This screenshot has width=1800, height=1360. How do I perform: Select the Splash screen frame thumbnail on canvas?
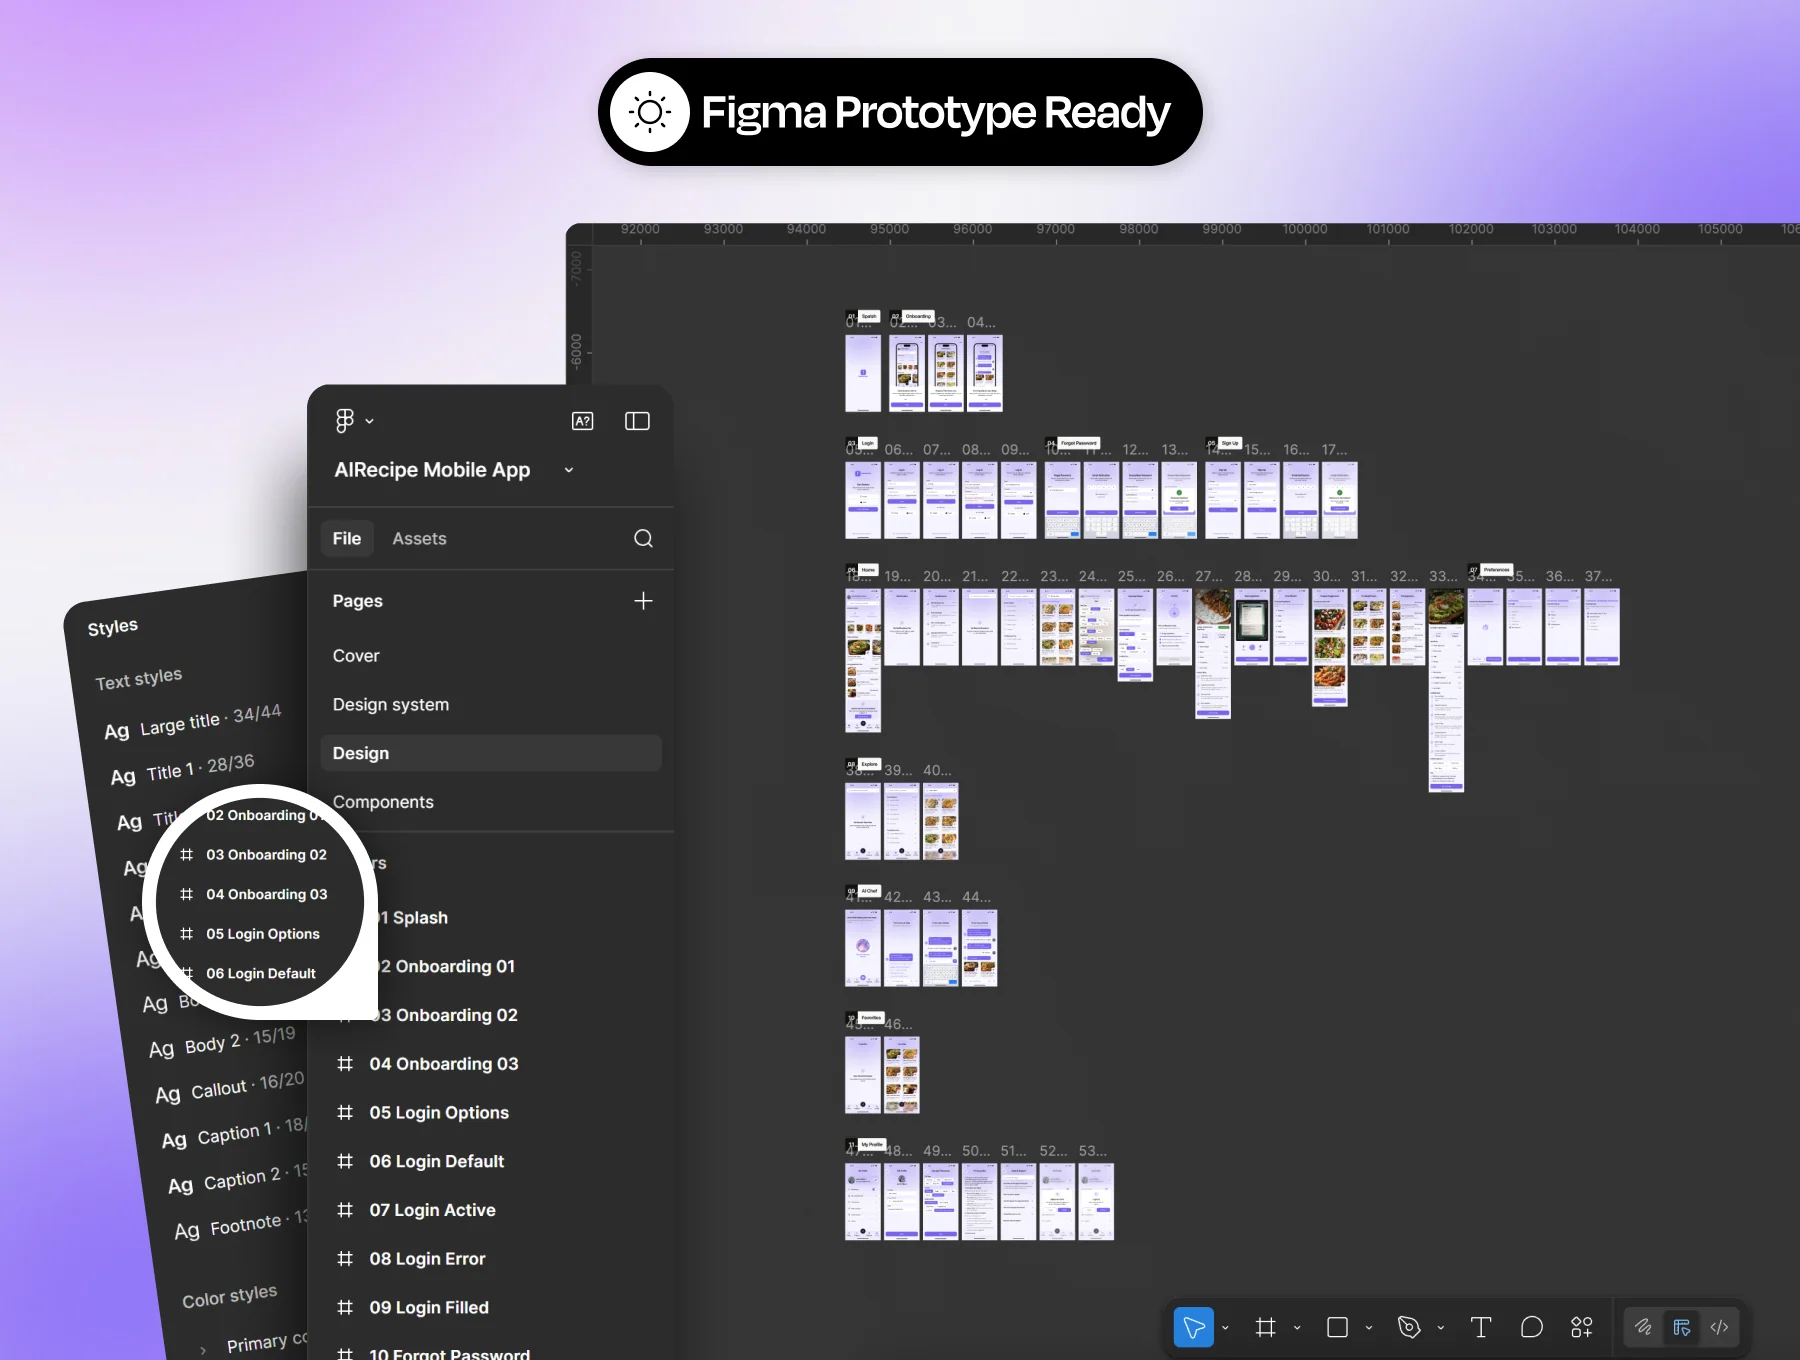tap(863, 373)
